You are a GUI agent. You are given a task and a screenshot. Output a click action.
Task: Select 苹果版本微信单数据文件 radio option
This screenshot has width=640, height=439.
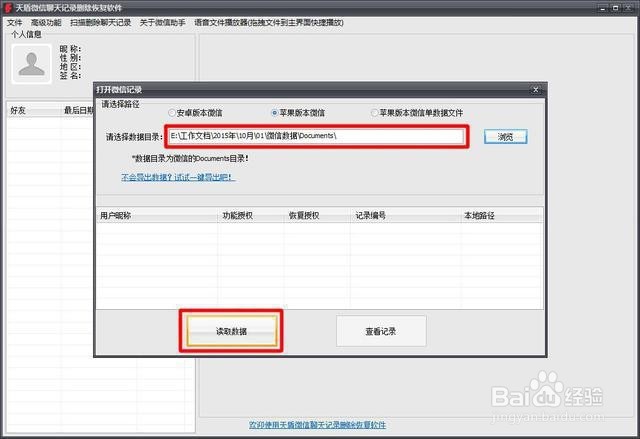coord(417,113)
